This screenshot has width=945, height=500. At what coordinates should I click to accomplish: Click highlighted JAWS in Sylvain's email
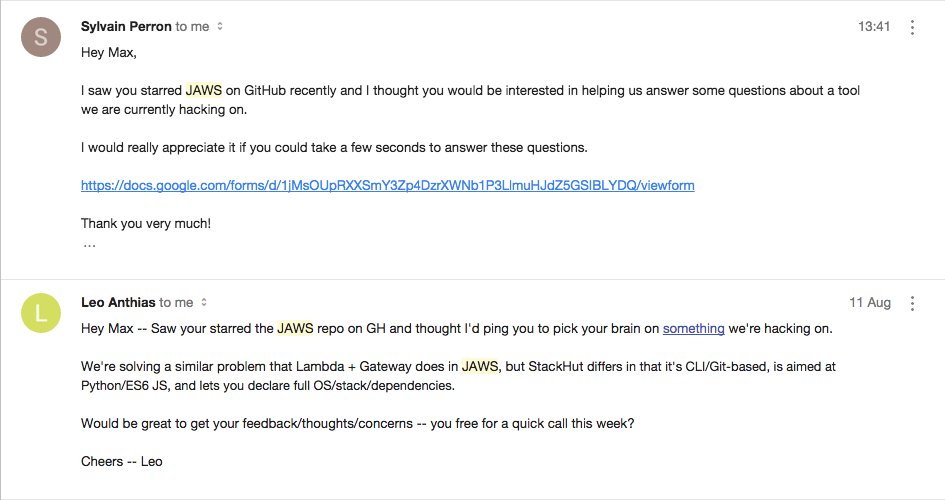204,90
